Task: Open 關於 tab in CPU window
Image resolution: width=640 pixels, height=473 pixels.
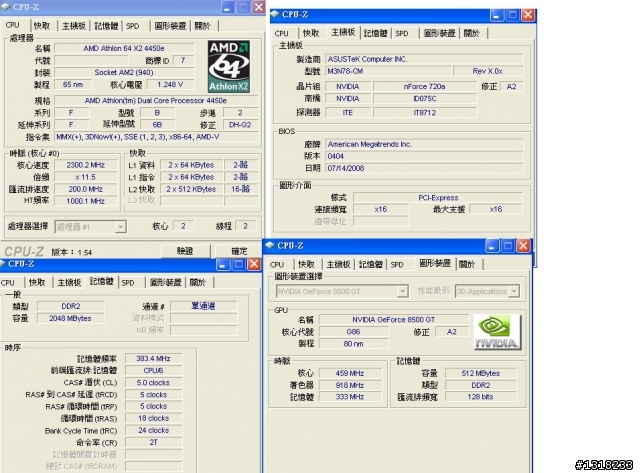Action: coord(202,26)
